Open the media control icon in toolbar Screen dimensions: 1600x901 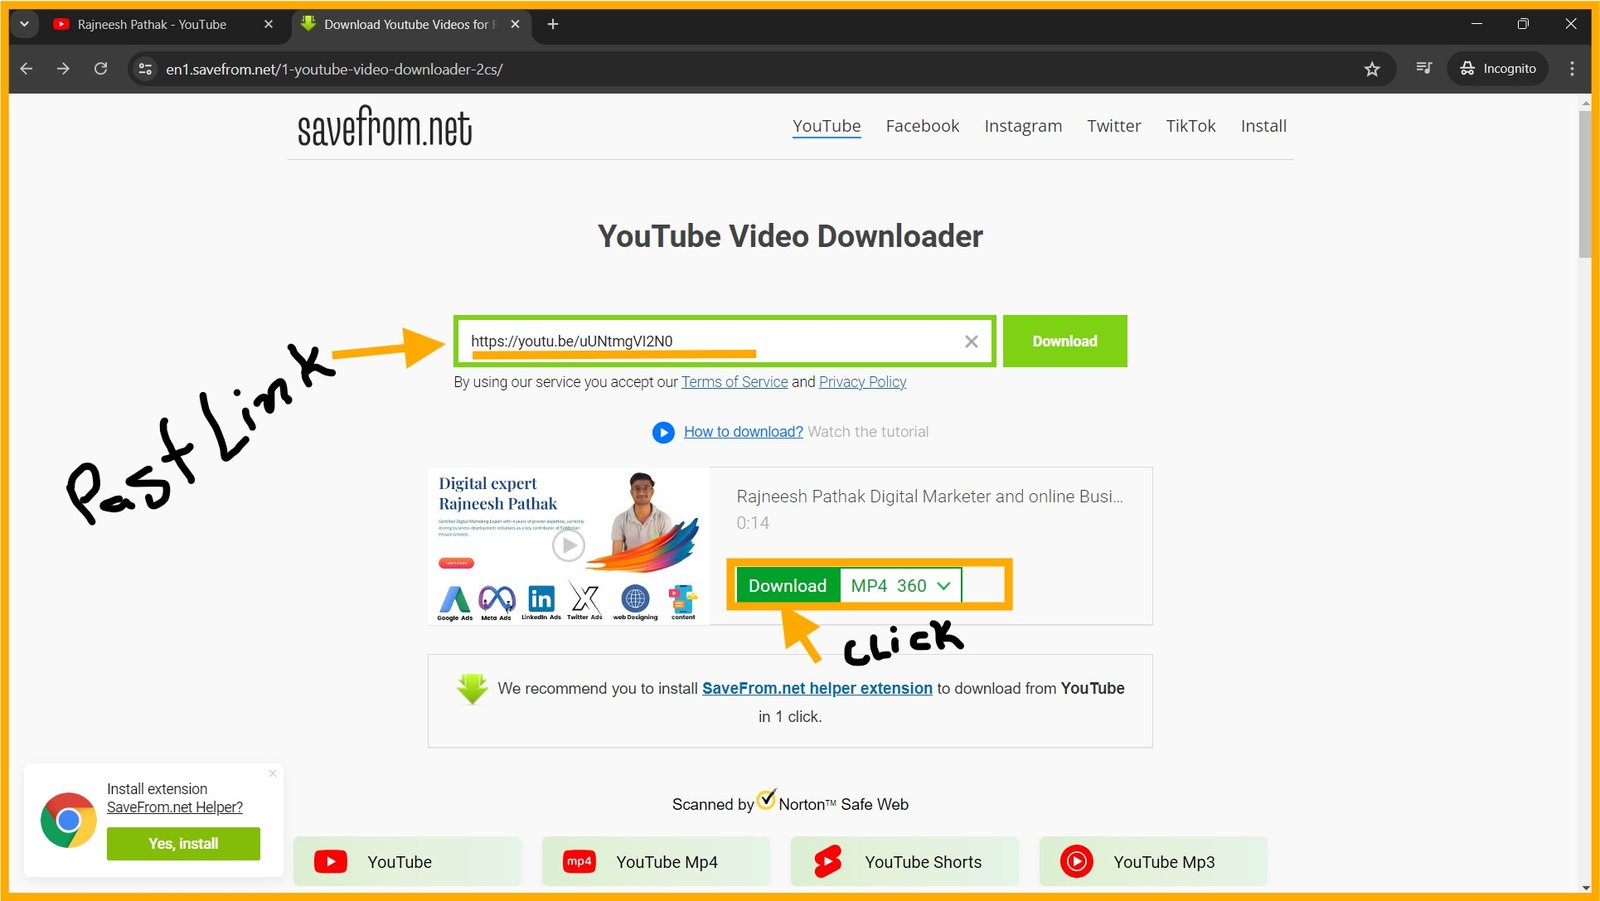pos(1424,69)
